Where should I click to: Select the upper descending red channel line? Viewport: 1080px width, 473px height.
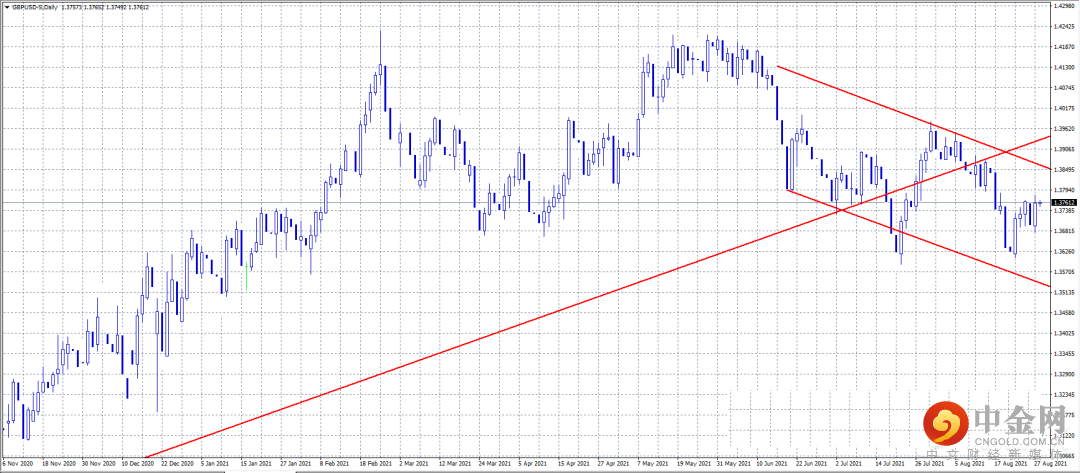913,117
